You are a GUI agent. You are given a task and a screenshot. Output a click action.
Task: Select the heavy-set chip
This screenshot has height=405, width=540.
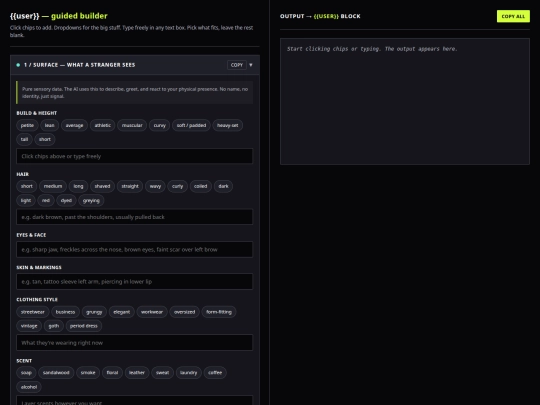(228, 125)
